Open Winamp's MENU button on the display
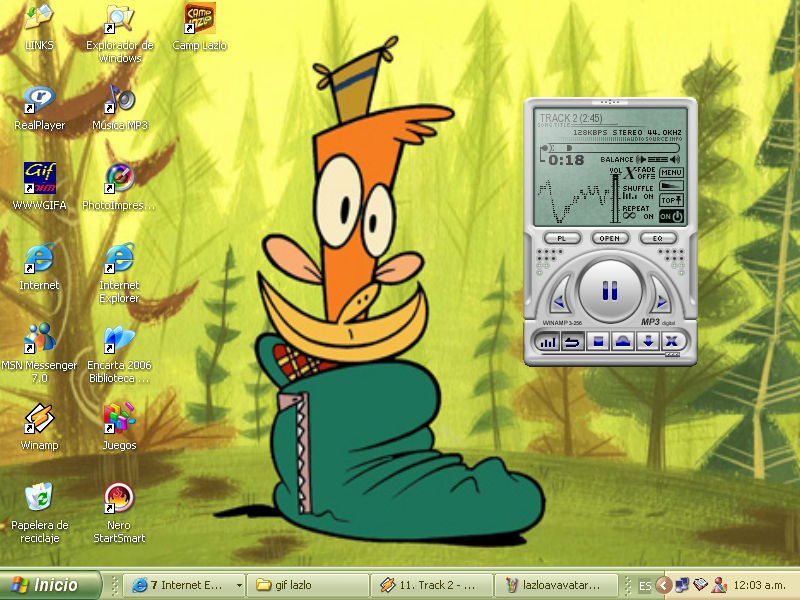 671,172
